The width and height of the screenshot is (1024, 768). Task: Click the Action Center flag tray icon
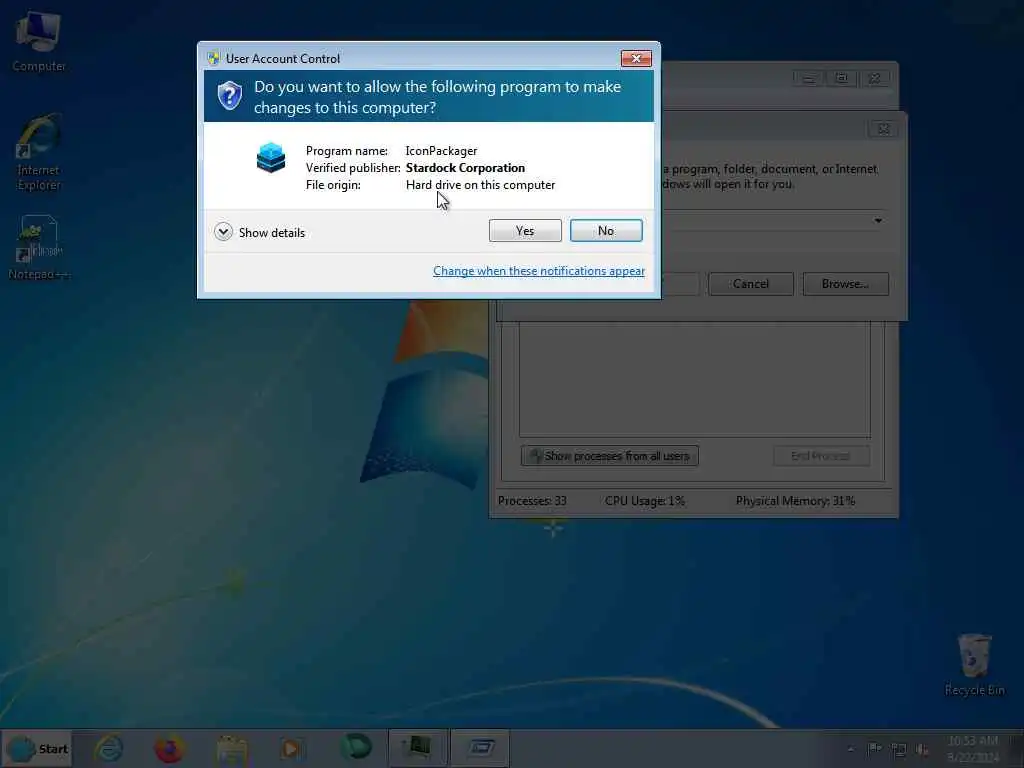click(874, 749)
